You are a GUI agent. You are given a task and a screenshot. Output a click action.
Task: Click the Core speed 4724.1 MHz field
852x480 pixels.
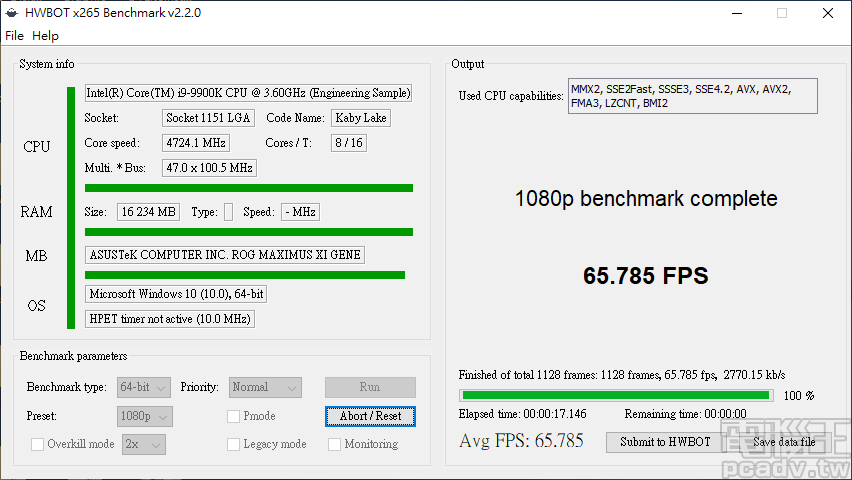(x=196, y=143)
